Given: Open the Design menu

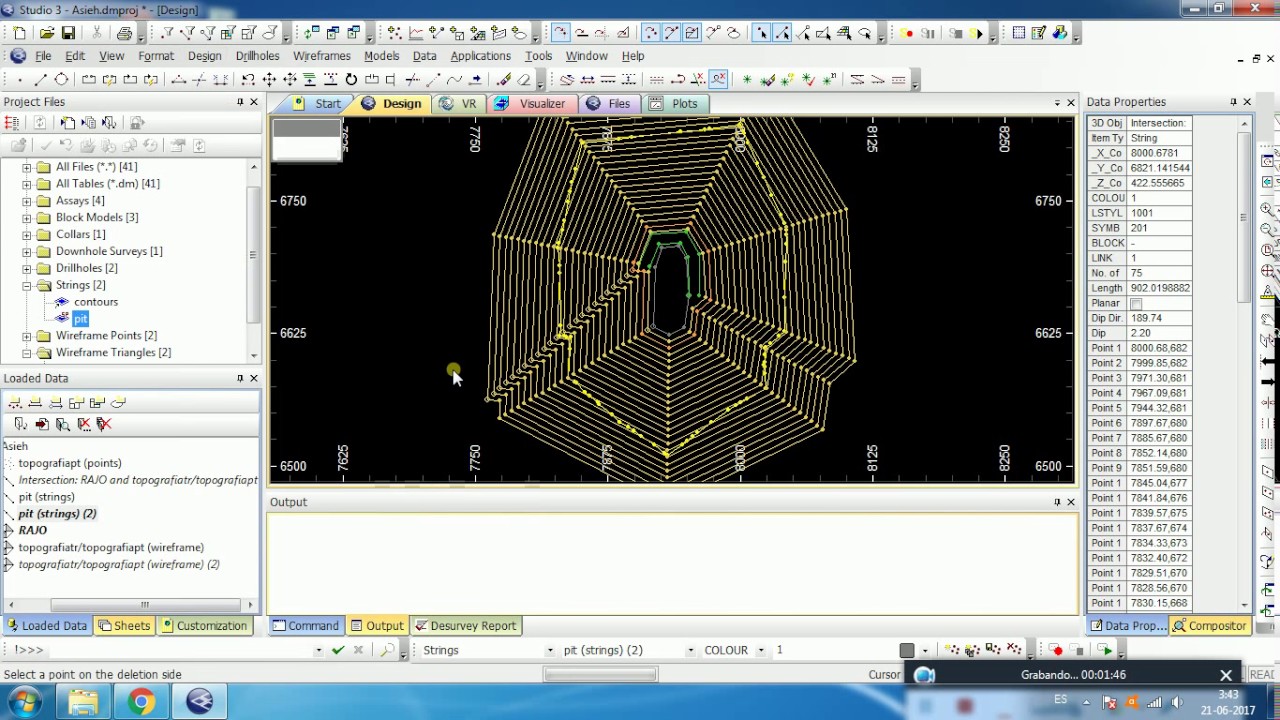Looking at the screenshot, I should [204, 56].
